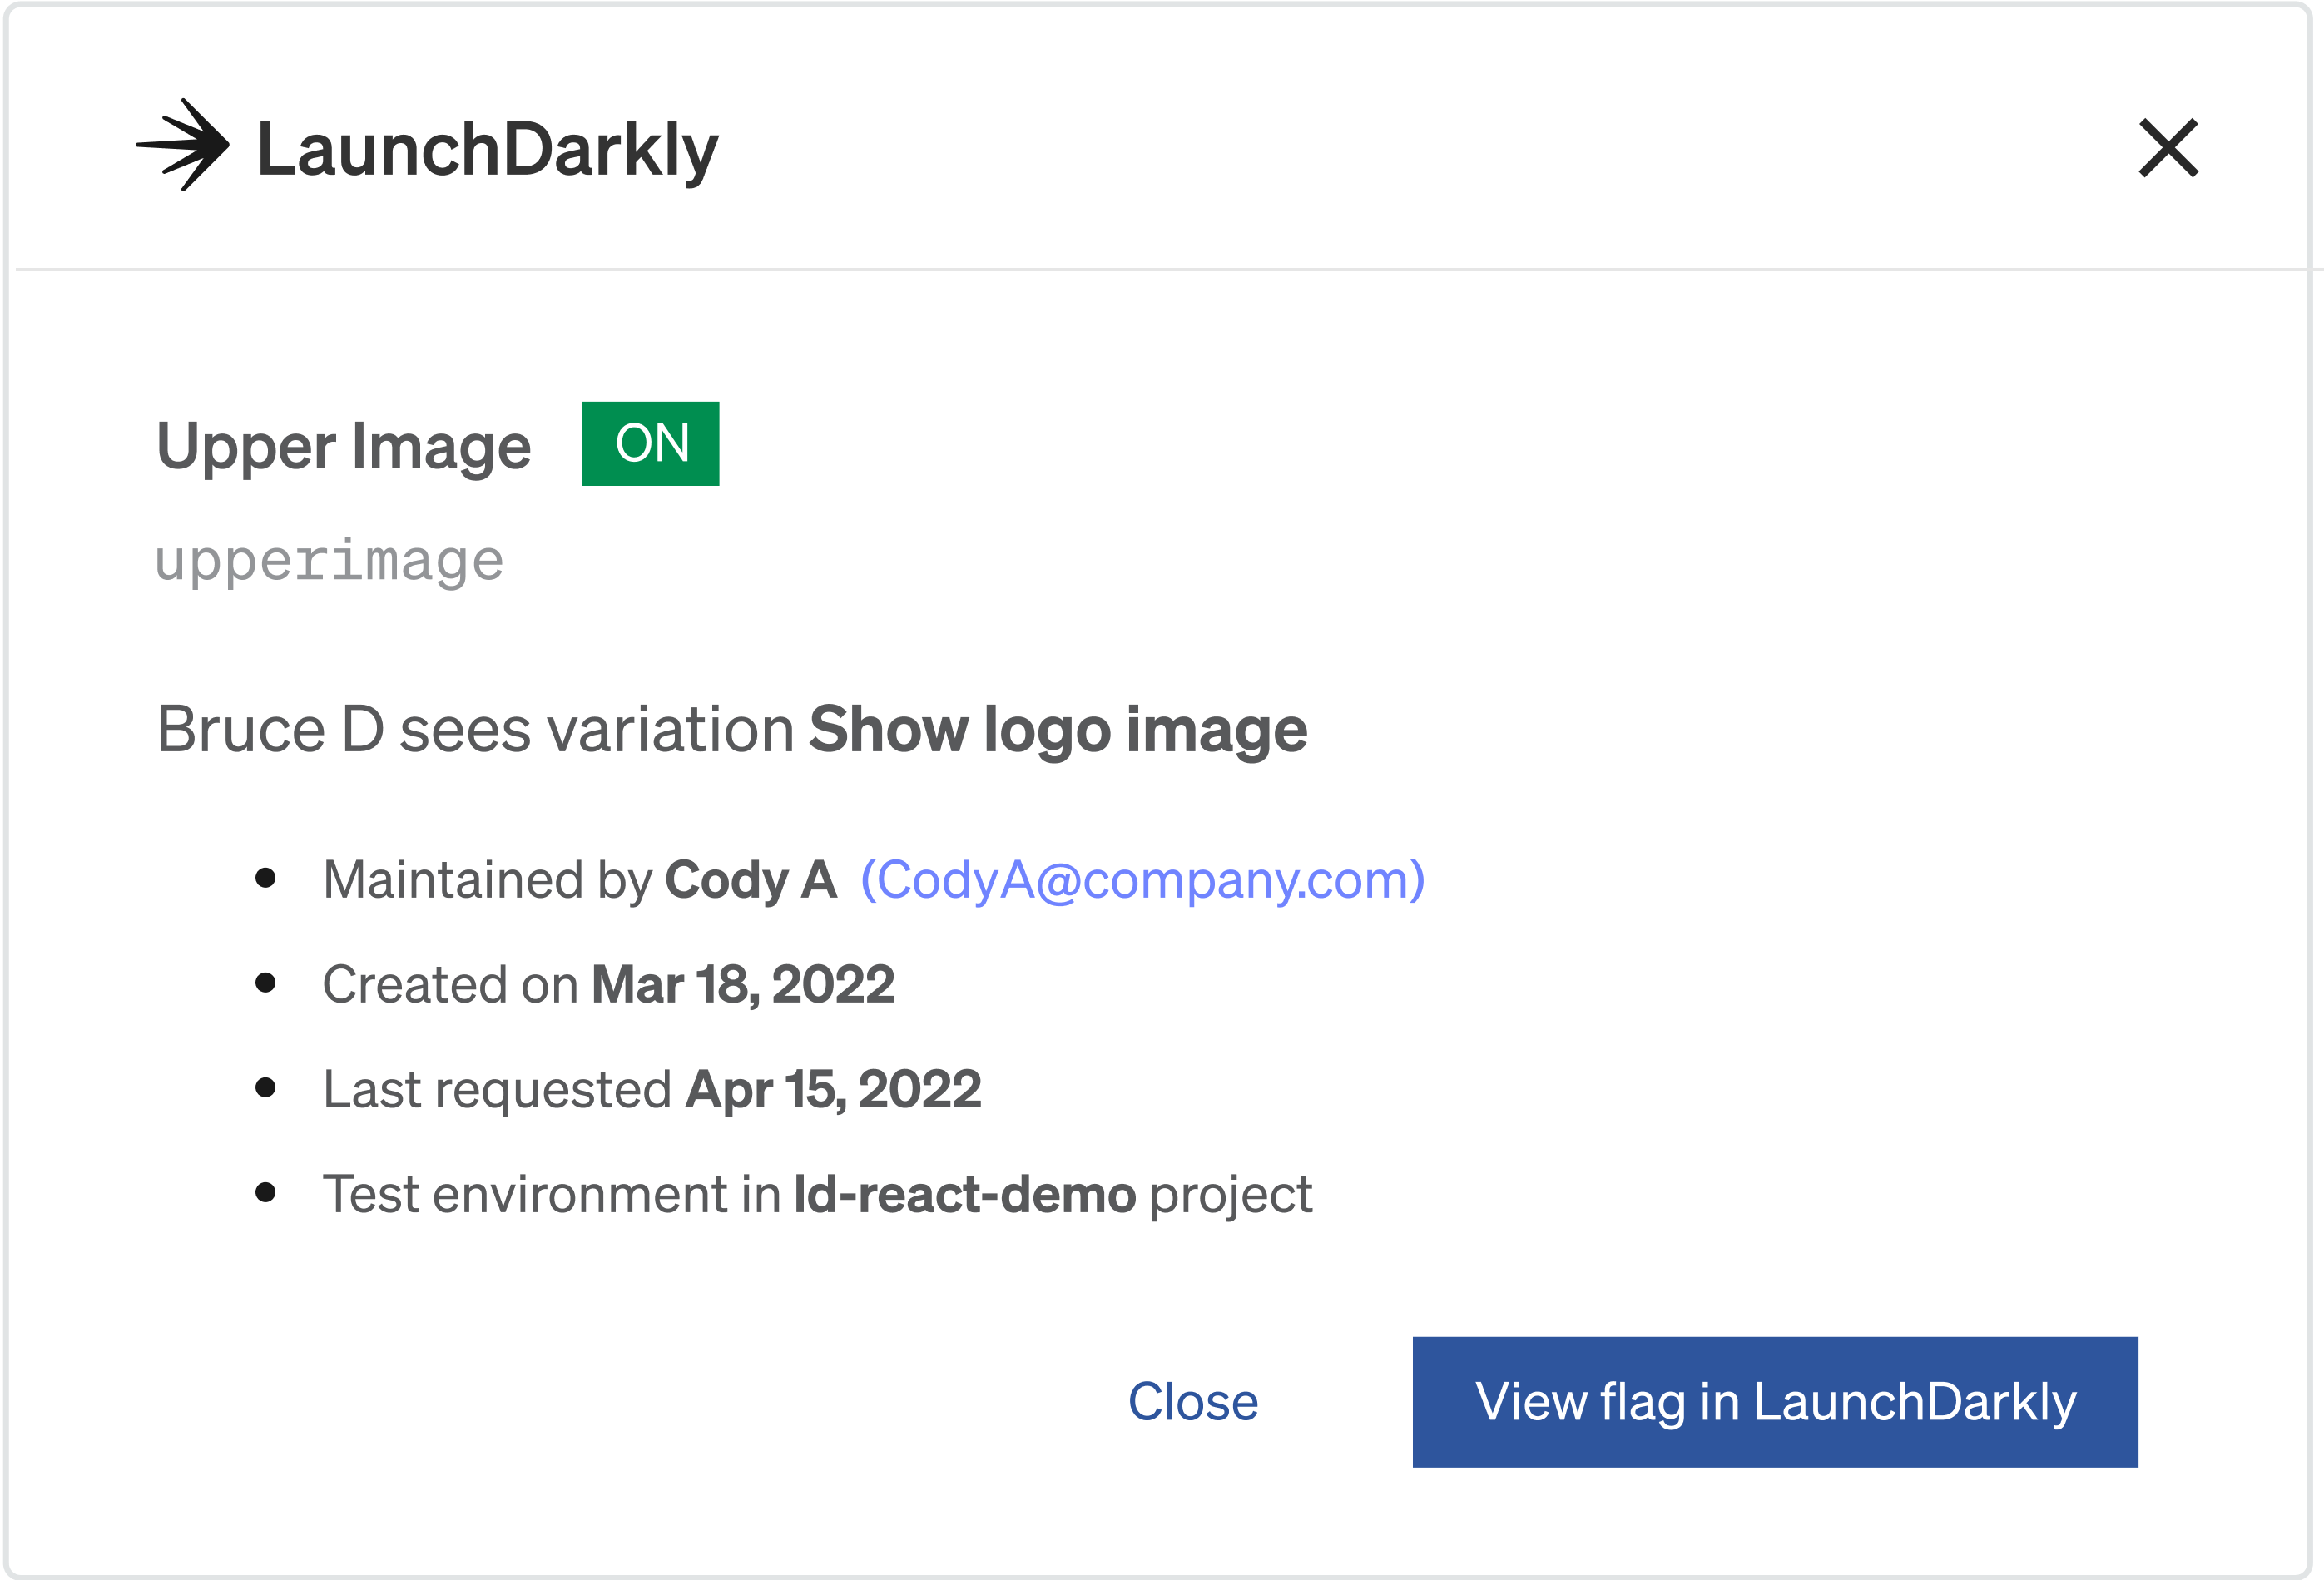
Task: Click the Bruce D variation summary line
Action: (733, 729)
